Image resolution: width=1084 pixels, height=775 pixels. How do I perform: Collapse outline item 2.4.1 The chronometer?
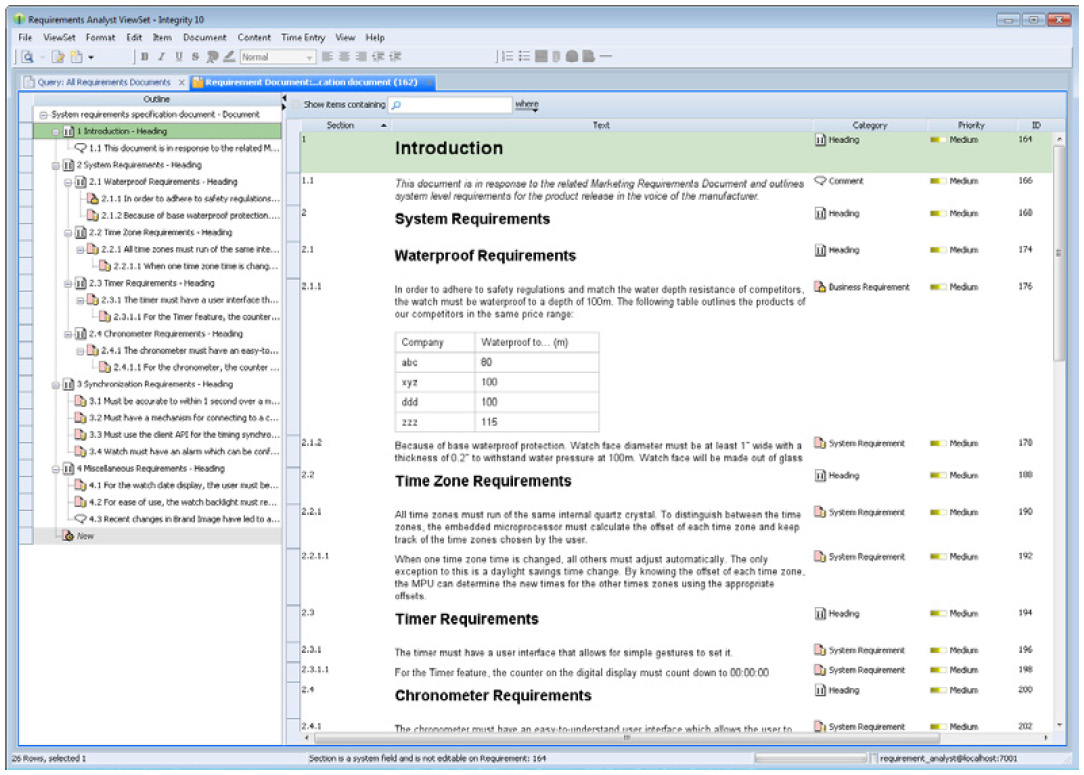click(80, 351)
